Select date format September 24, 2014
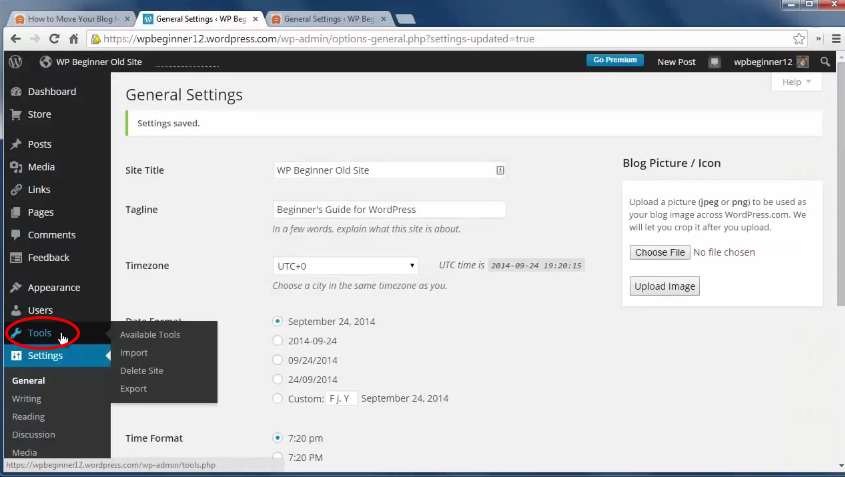 278,321
